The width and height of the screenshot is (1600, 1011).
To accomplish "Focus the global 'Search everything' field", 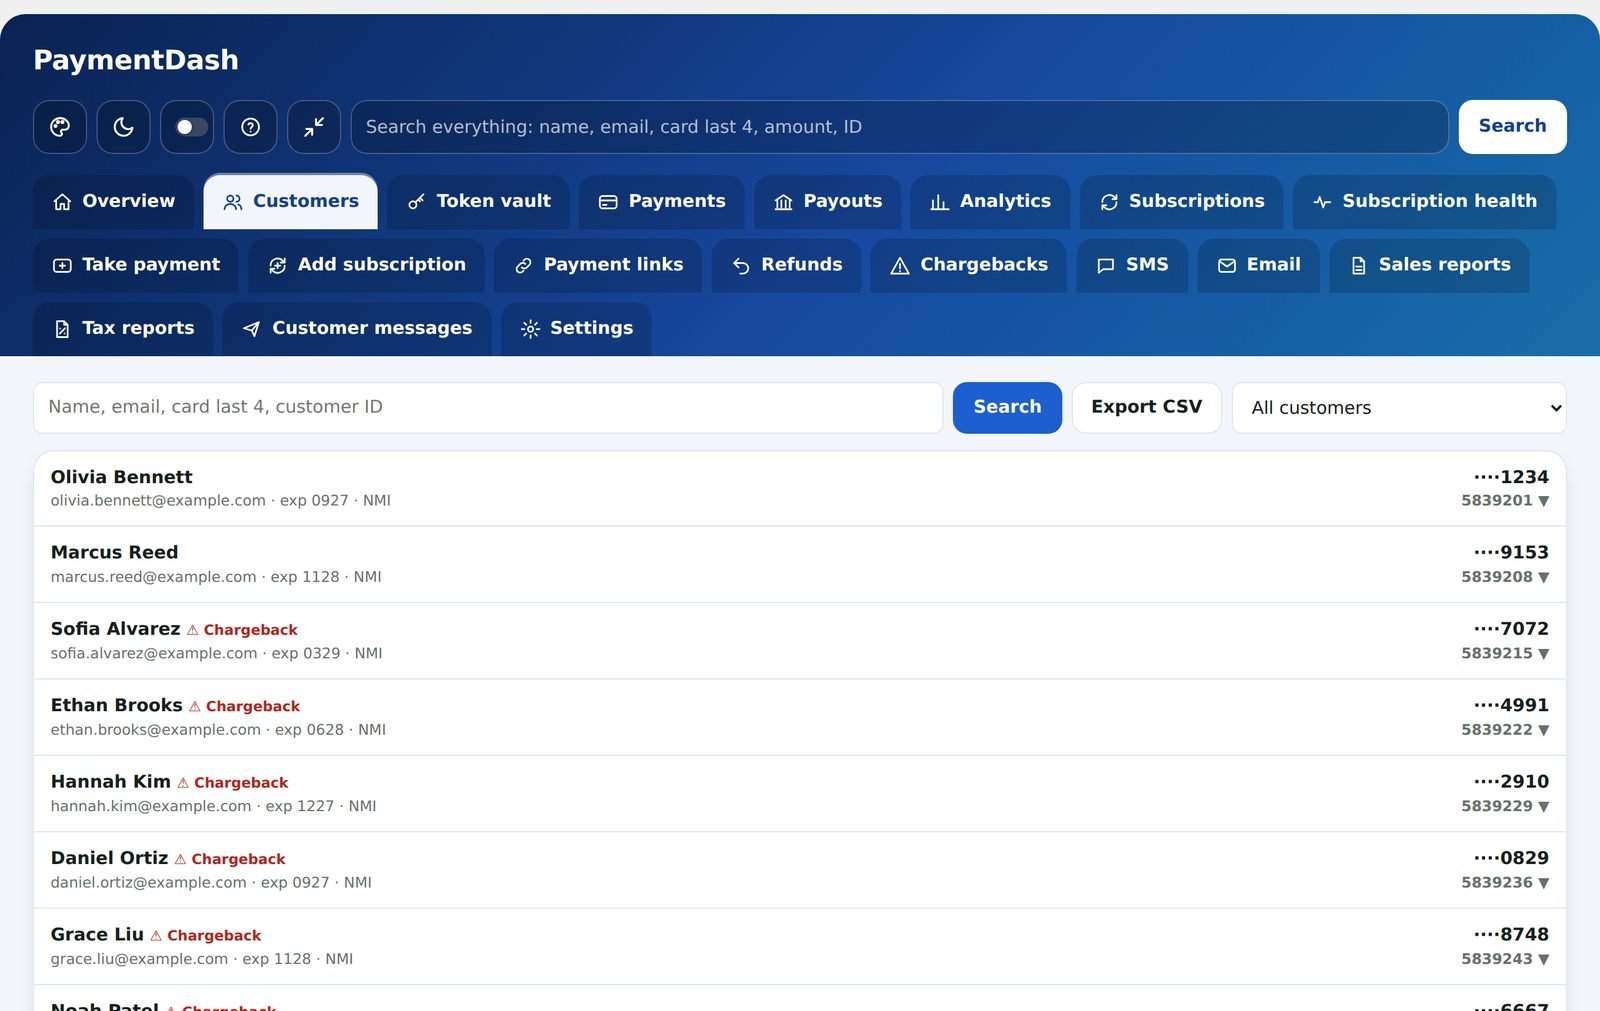I will 899,127.
